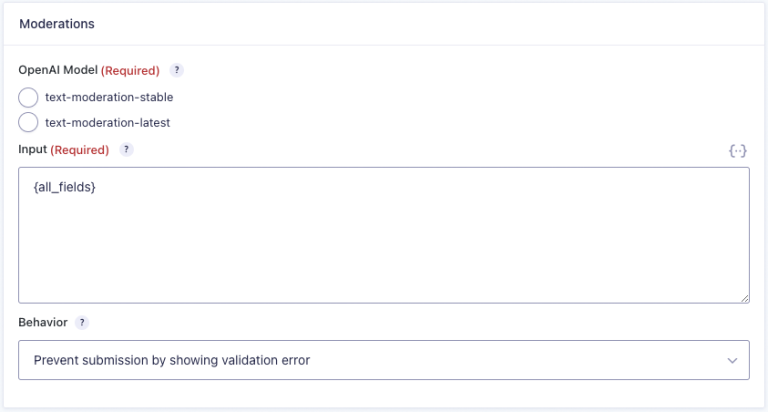768x412 pixels.
Task: Click the {all_fields} text in Input
Action: (65, 187)
